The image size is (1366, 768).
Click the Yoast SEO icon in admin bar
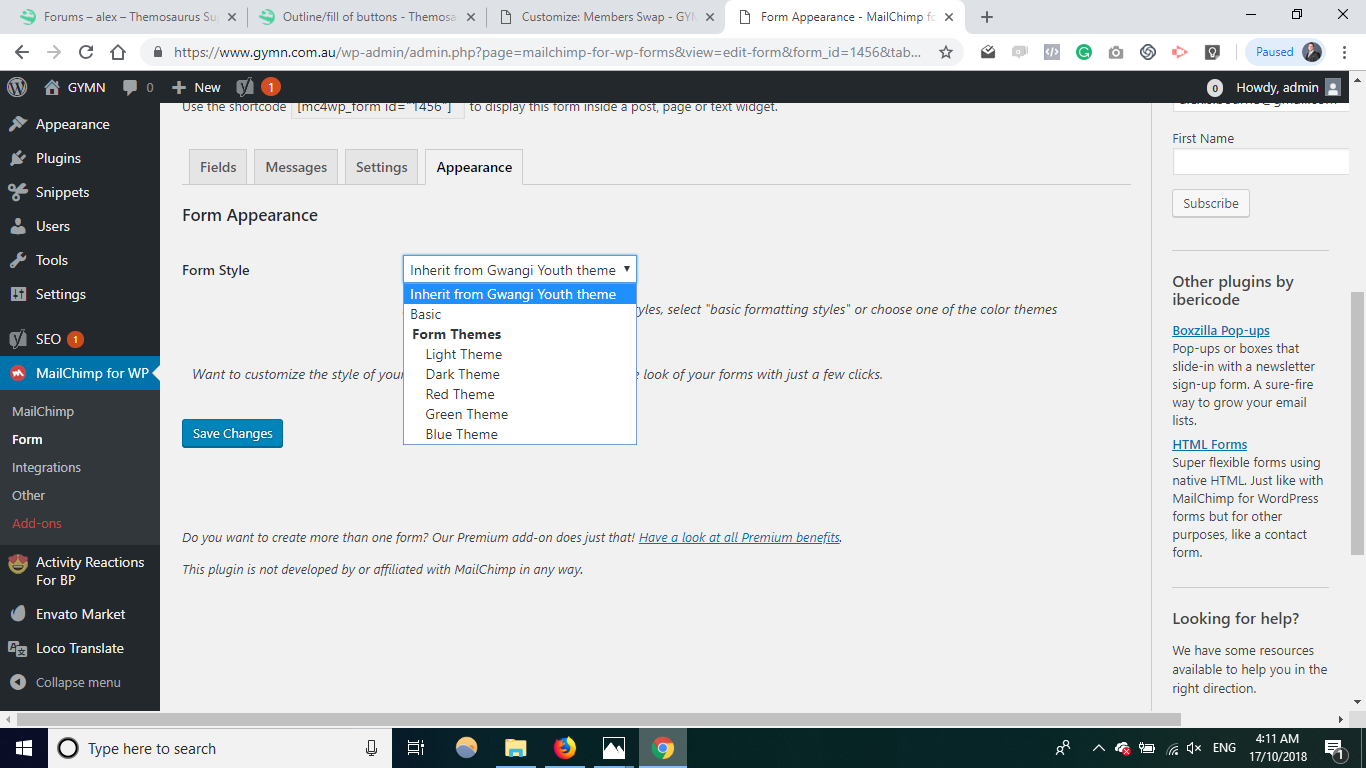(245, 87)
